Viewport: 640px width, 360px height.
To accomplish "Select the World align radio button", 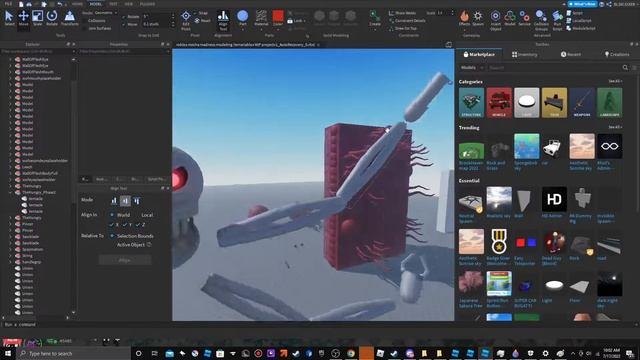I will tap(112, 215).
